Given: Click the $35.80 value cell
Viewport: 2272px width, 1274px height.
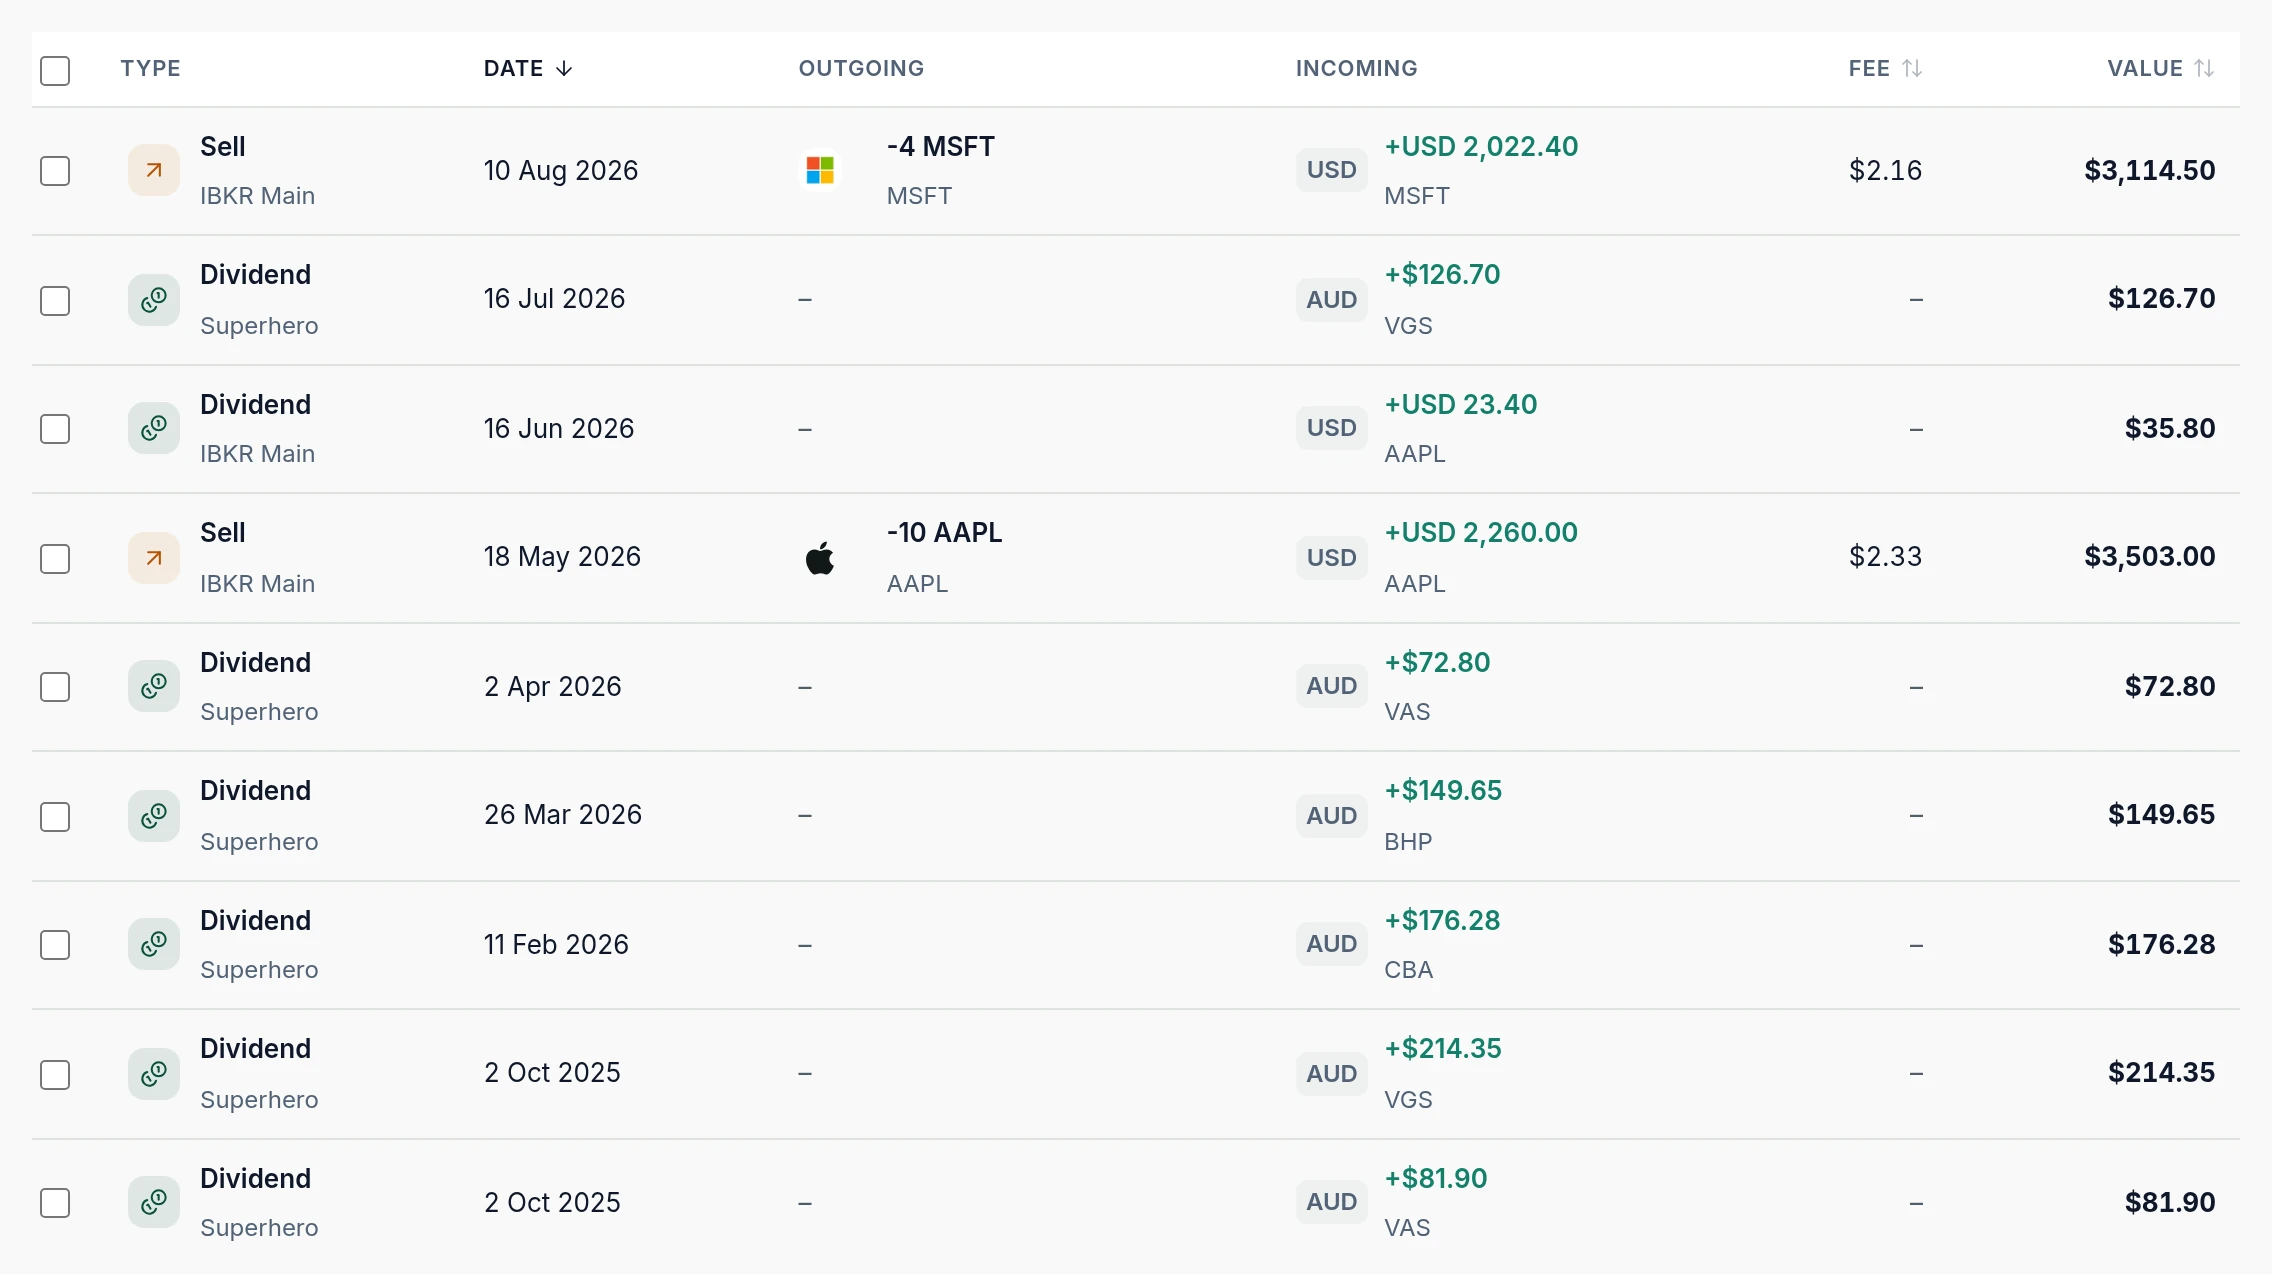Looking at the screenshot, I should [2170, 428].
